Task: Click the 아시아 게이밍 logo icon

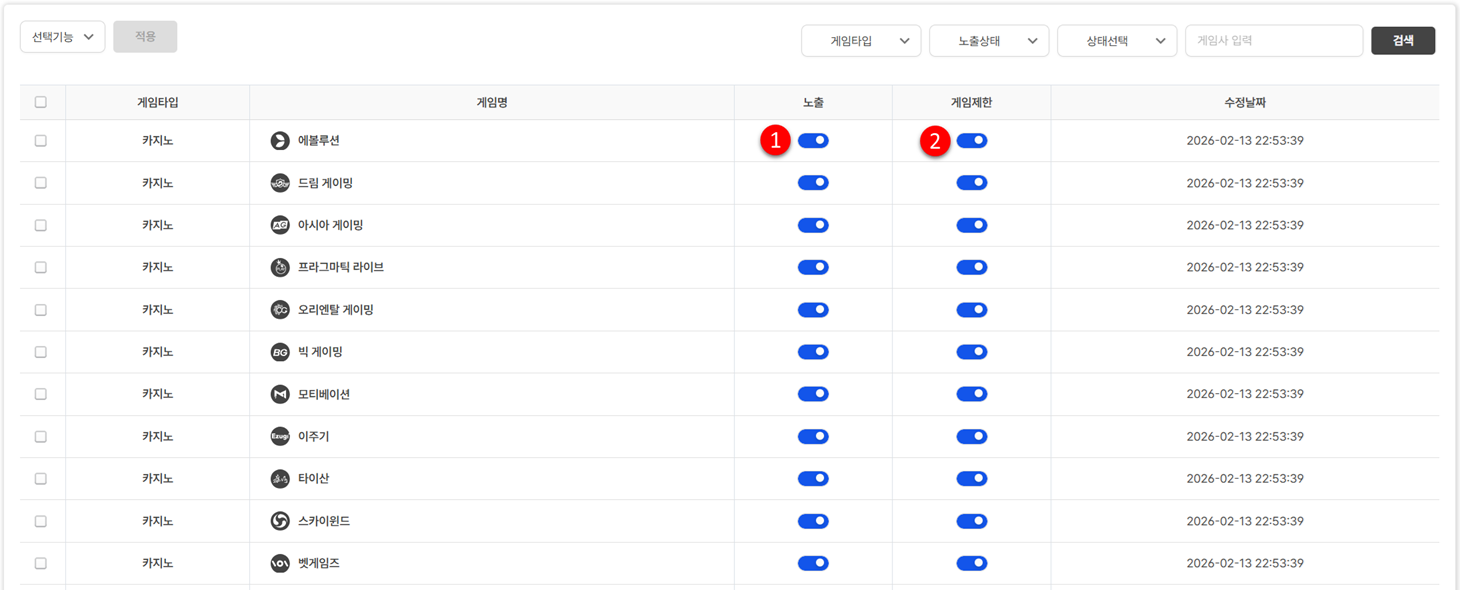Action: [x=280, y=225]
